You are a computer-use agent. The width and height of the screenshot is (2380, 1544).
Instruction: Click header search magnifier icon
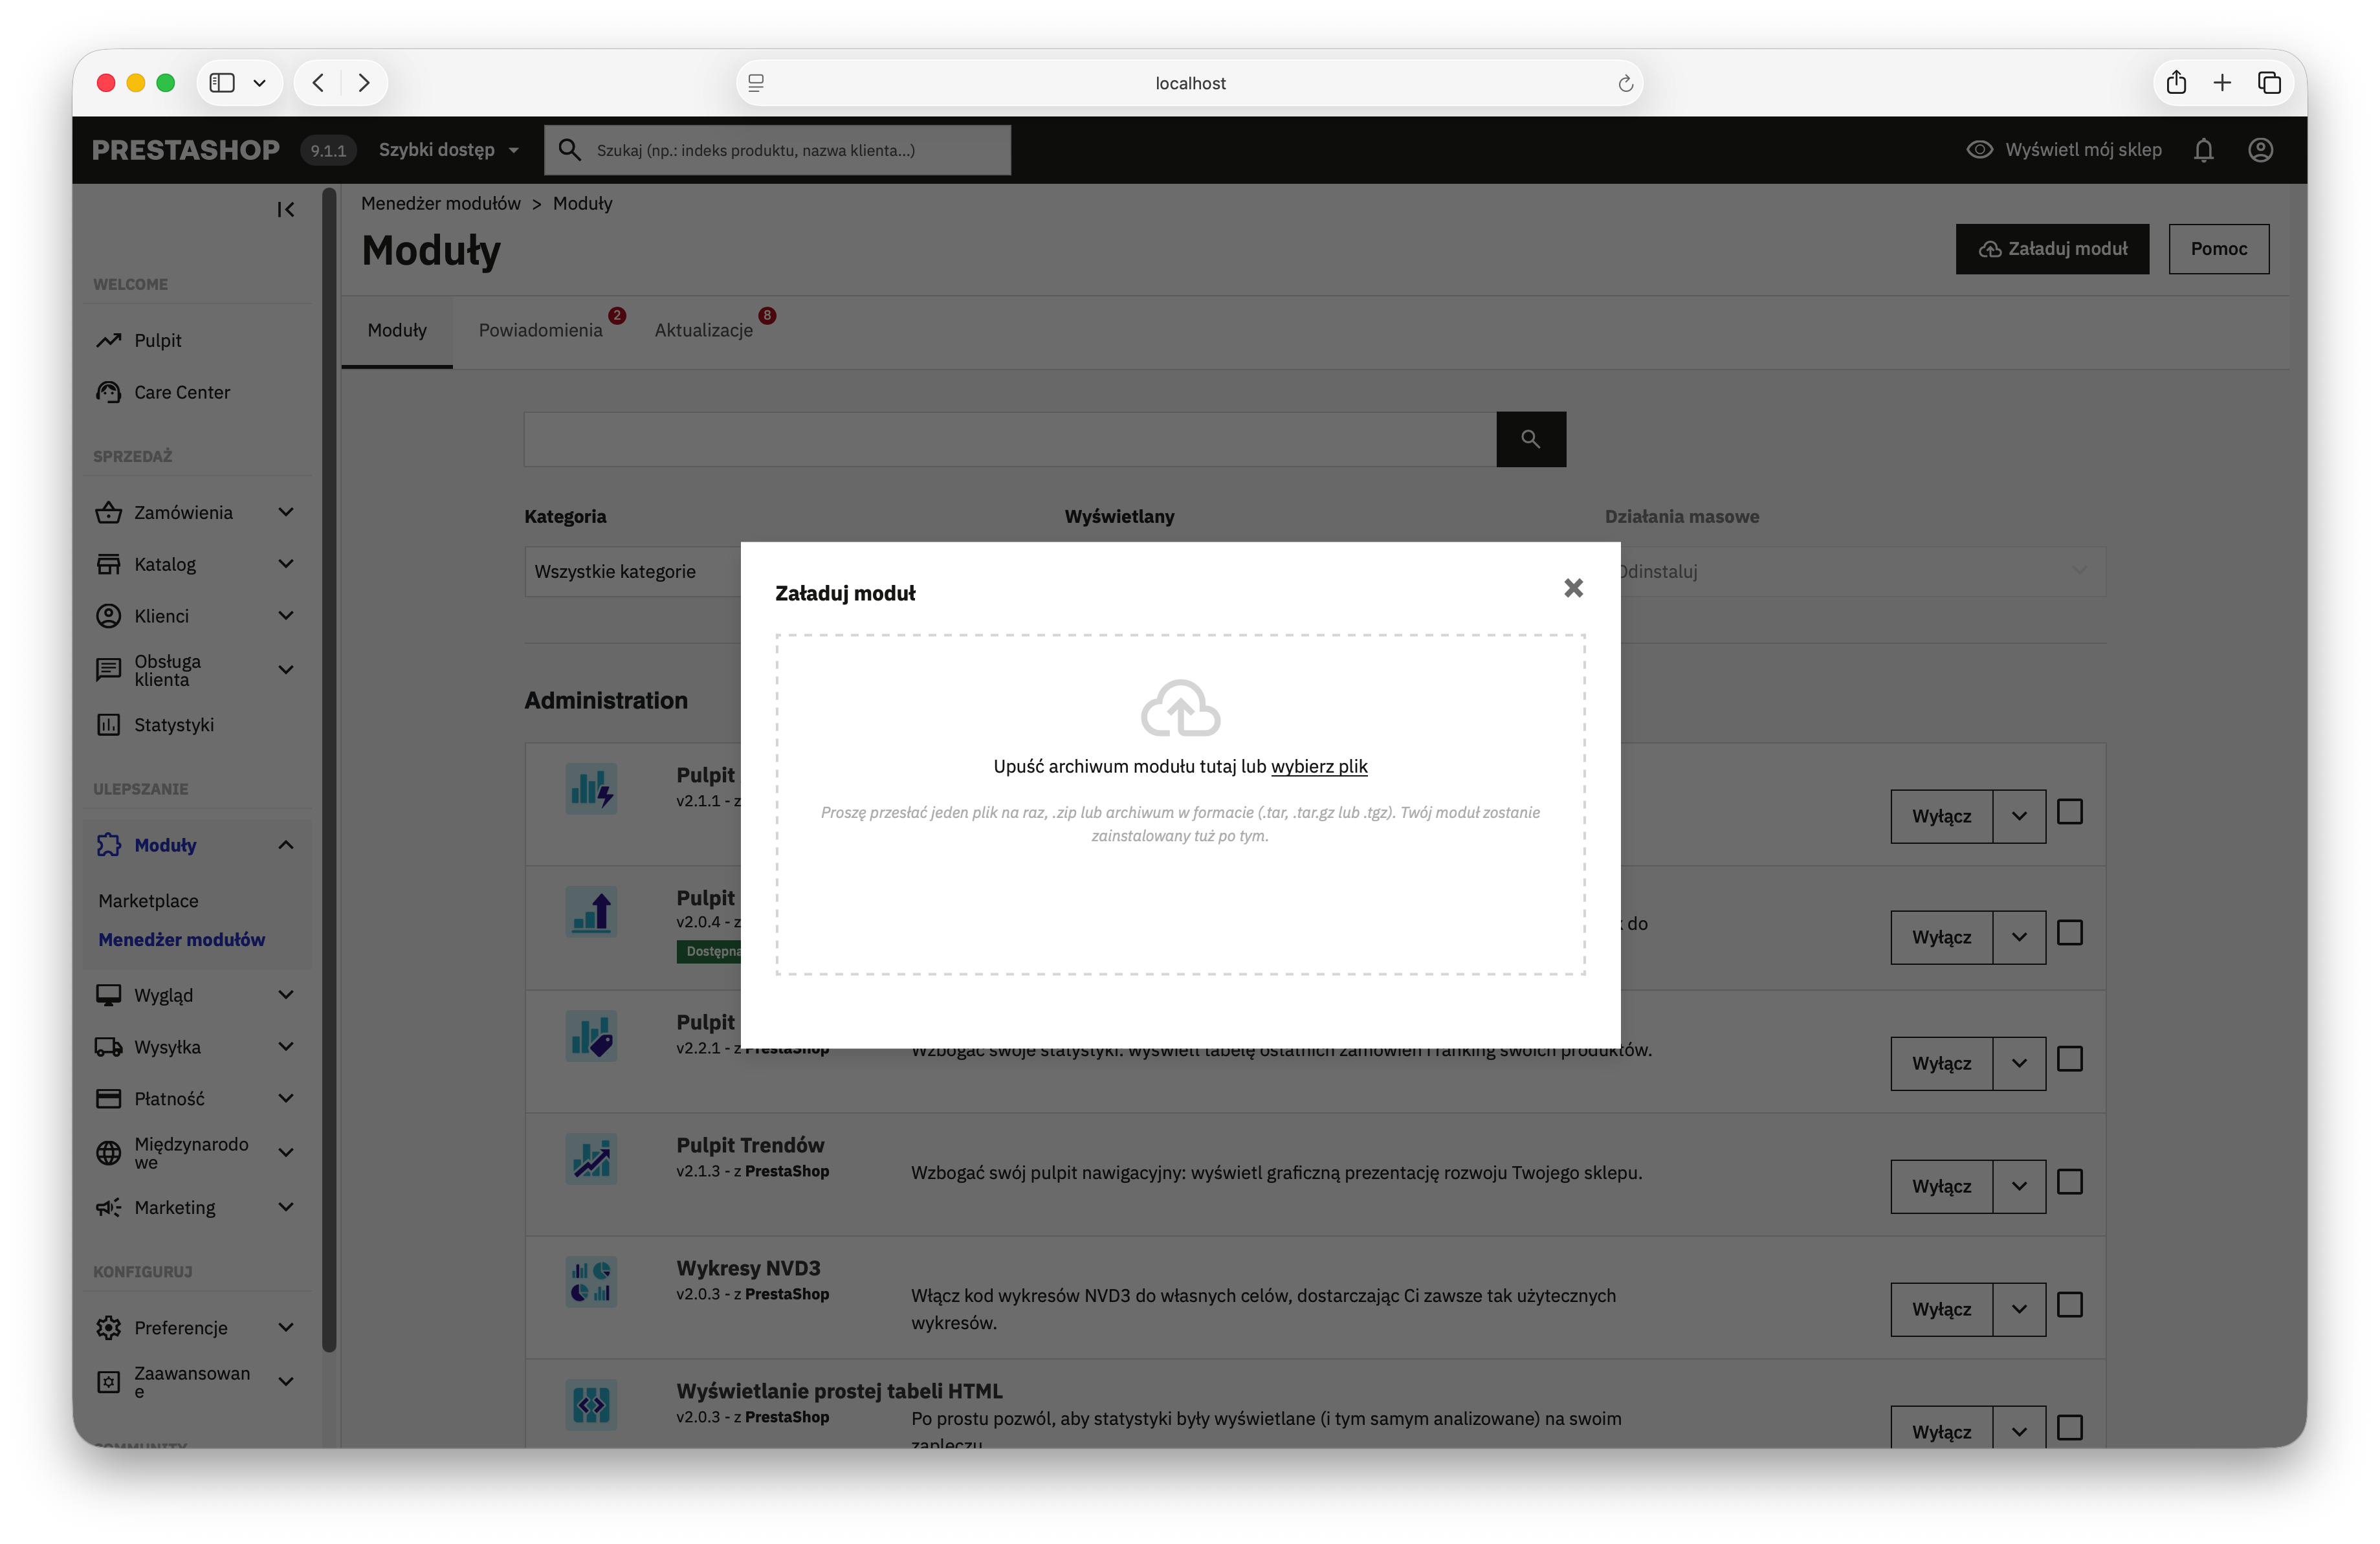[x=569, y=150]
